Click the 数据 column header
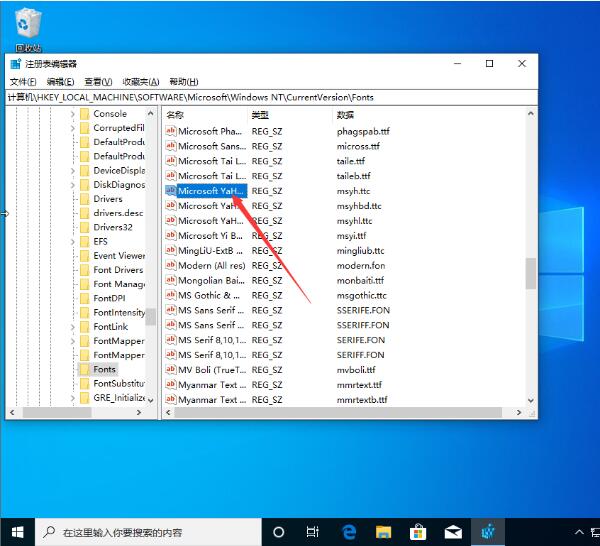This screenshot has width=600, height=546. pyautogui.click(x=345, y=115)
